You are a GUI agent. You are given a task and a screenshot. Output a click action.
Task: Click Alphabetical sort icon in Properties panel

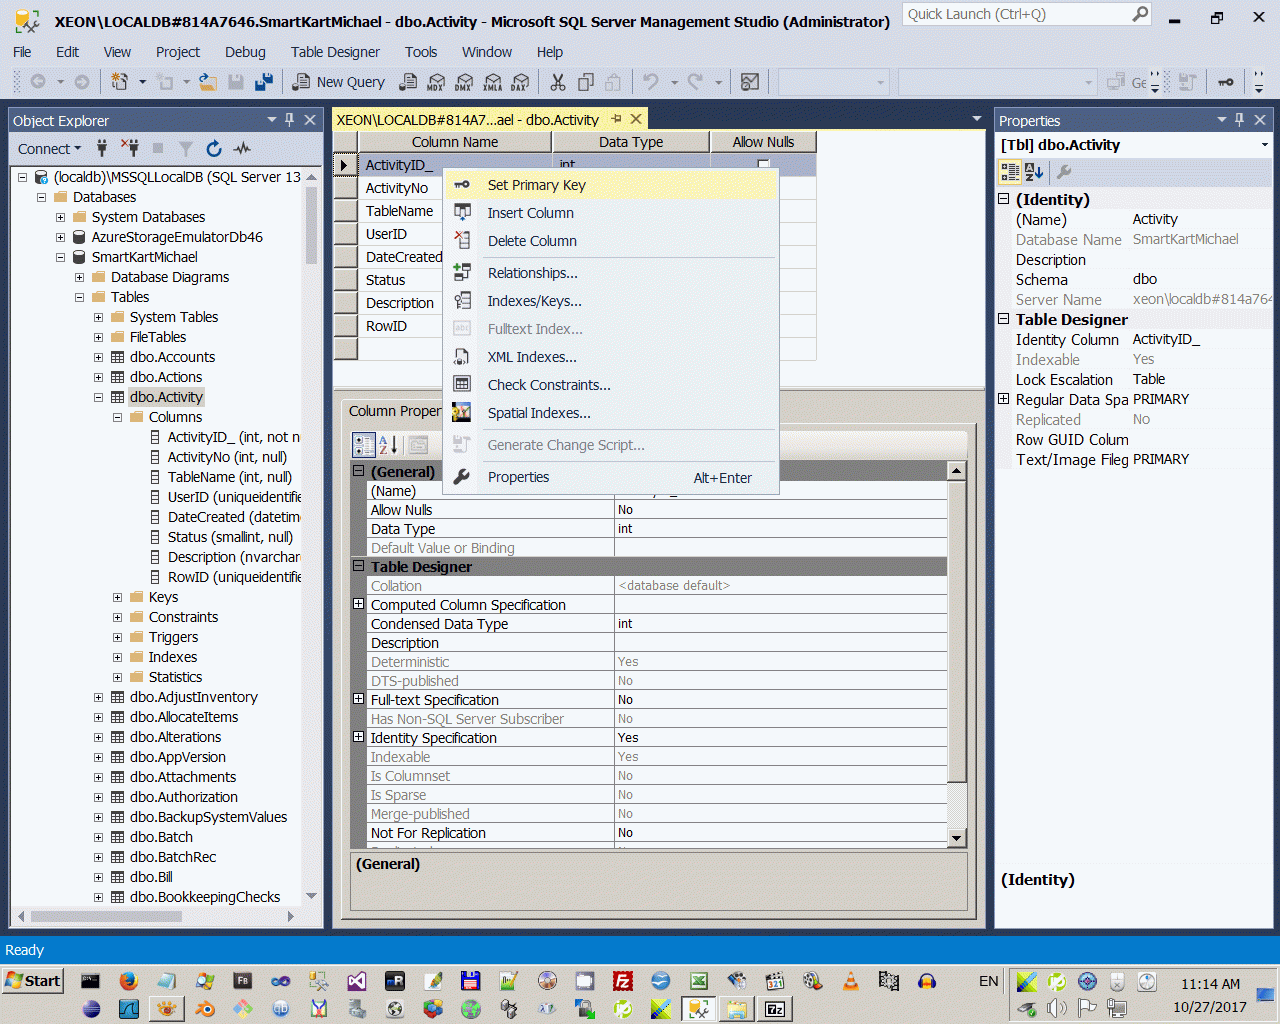pyautogui.click(x=1034, y=172)
